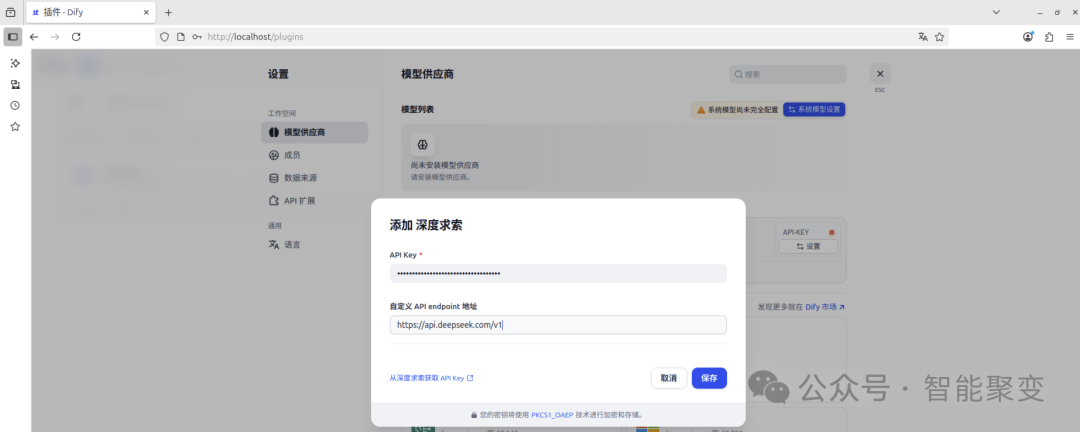Open the history clock sidebar icon
This screenshot has width=1080, height=432.
coord(15,105)
